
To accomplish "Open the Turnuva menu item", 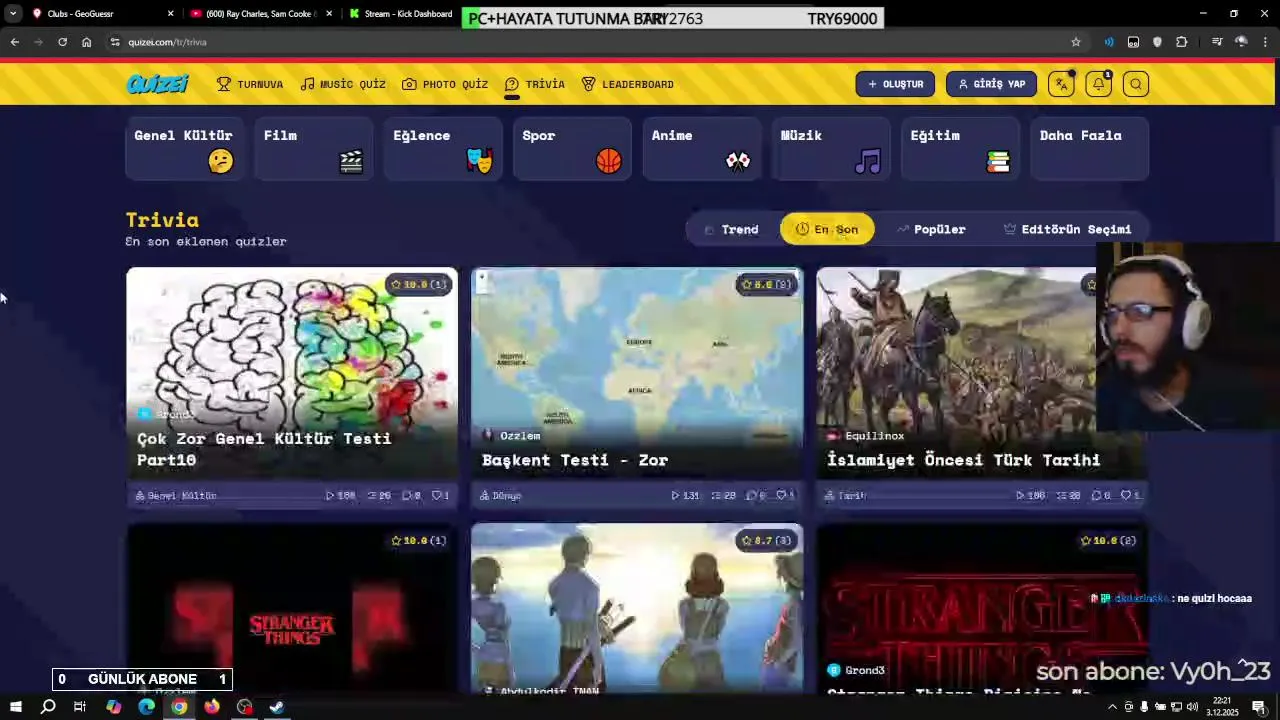I will click(x=250, y=84).
